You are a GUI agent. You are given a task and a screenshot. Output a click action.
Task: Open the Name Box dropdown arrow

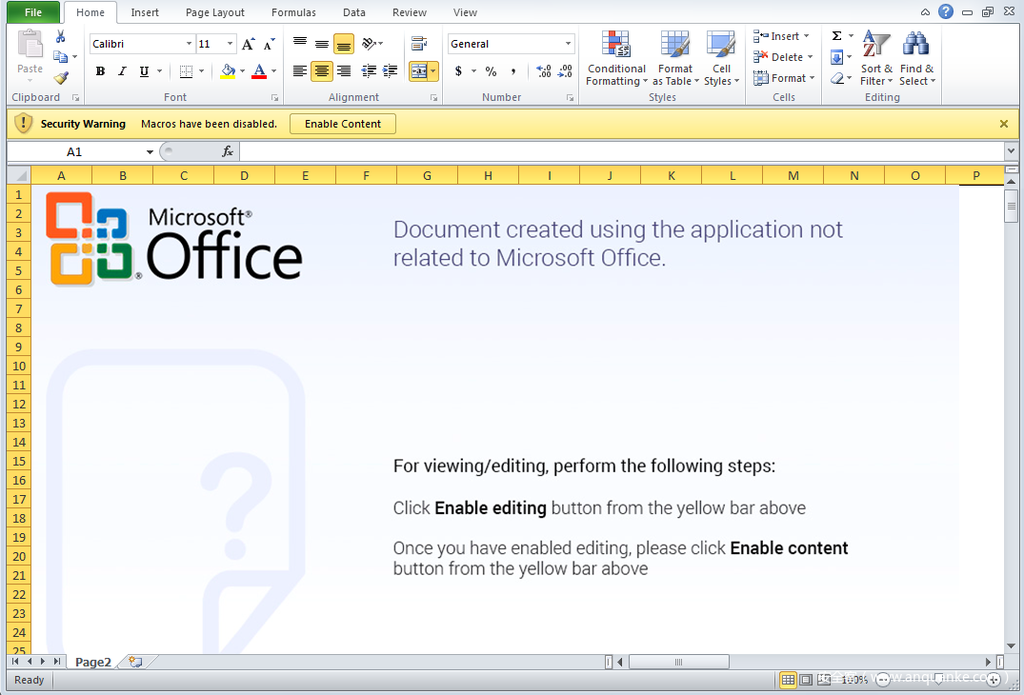point(150,152)
